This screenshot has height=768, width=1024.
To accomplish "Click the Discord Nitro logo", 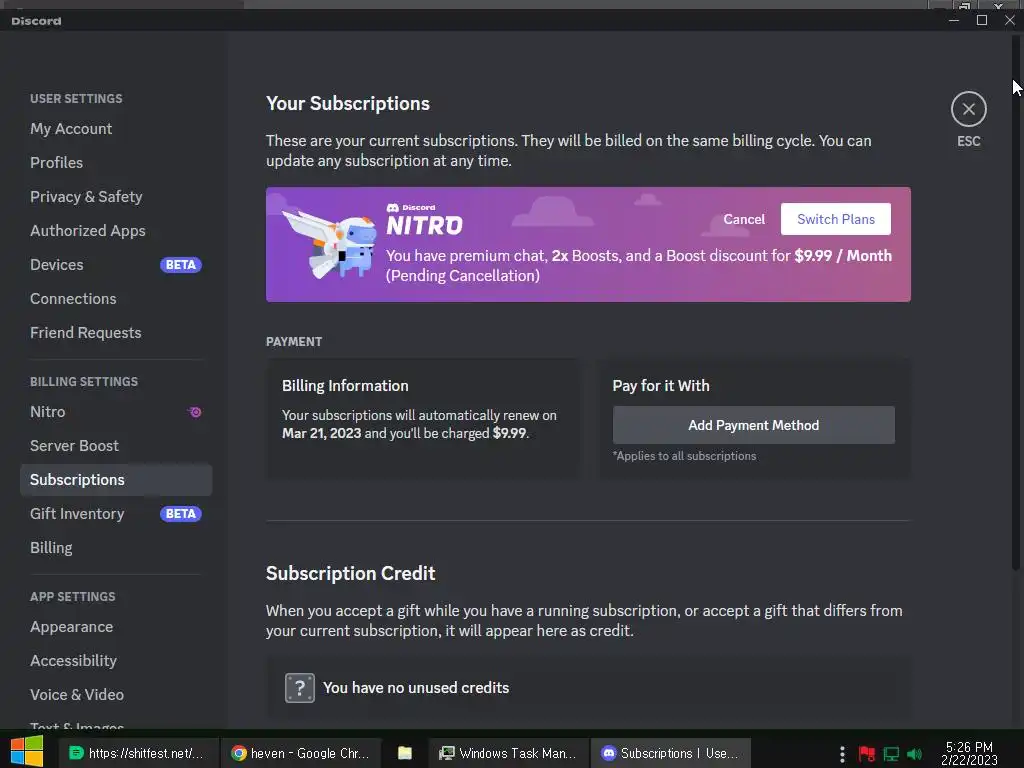I will (x=424, y=219).
